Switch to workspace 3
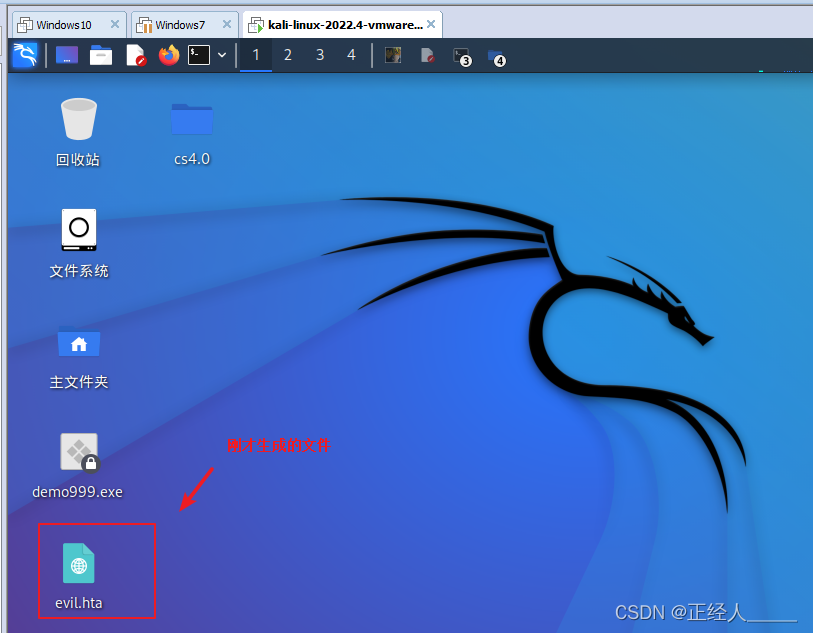Screen dimensions: 813x633 click(x=320, y=54)
